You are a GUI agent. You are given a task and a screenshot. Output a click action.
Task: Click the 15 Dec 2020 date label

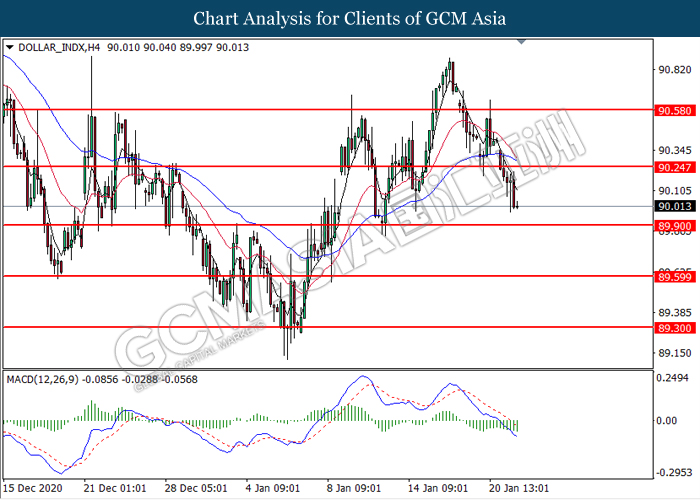point(33,488)
